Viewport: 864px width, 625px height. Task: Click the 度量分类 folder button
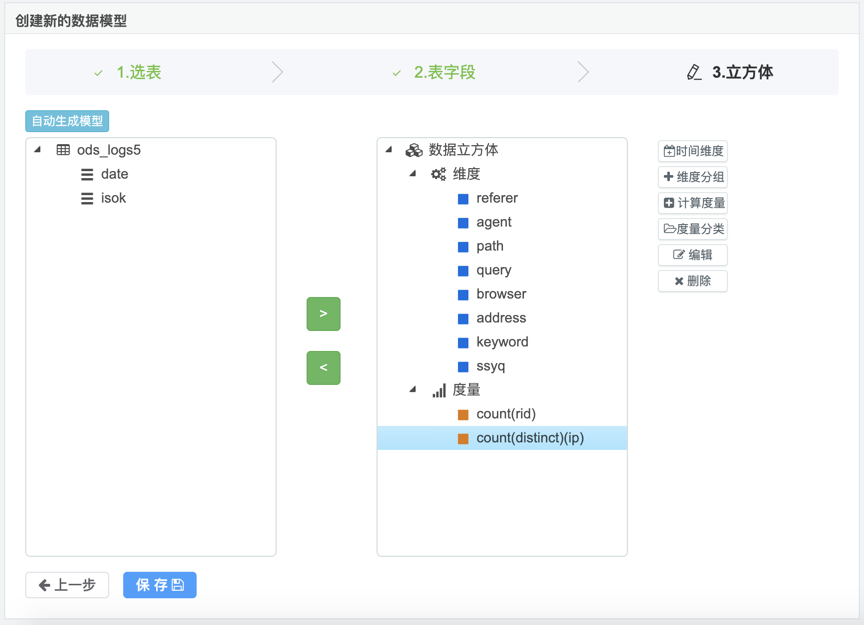tap(692, 229)
